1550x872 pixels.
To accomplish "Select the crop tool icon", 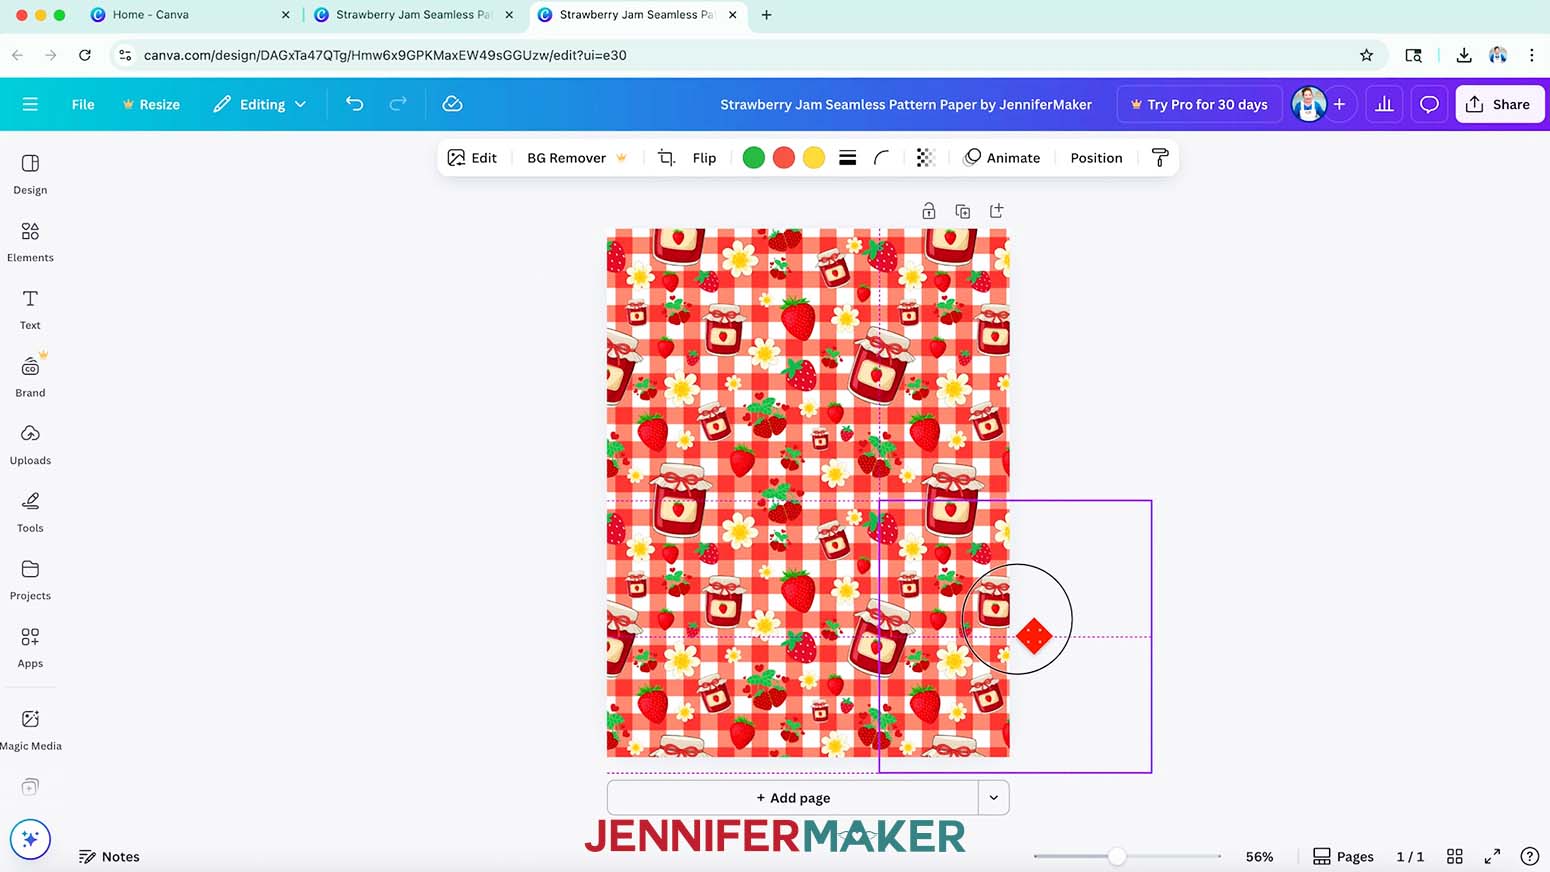I will [666, 158].
